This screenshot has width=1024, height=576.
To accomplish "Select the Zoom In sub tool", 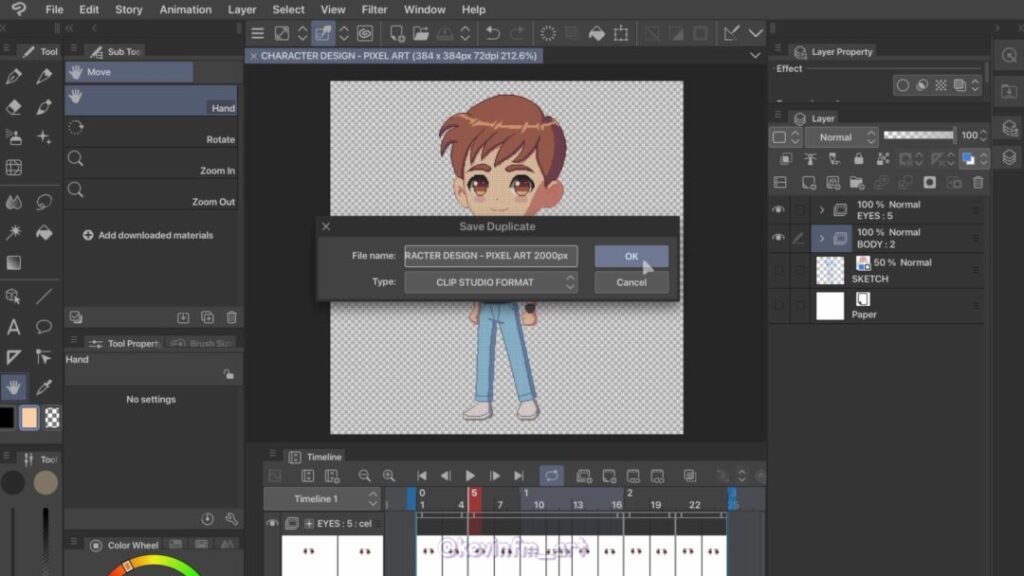I will pyautogui.click(x=150, y=164).
